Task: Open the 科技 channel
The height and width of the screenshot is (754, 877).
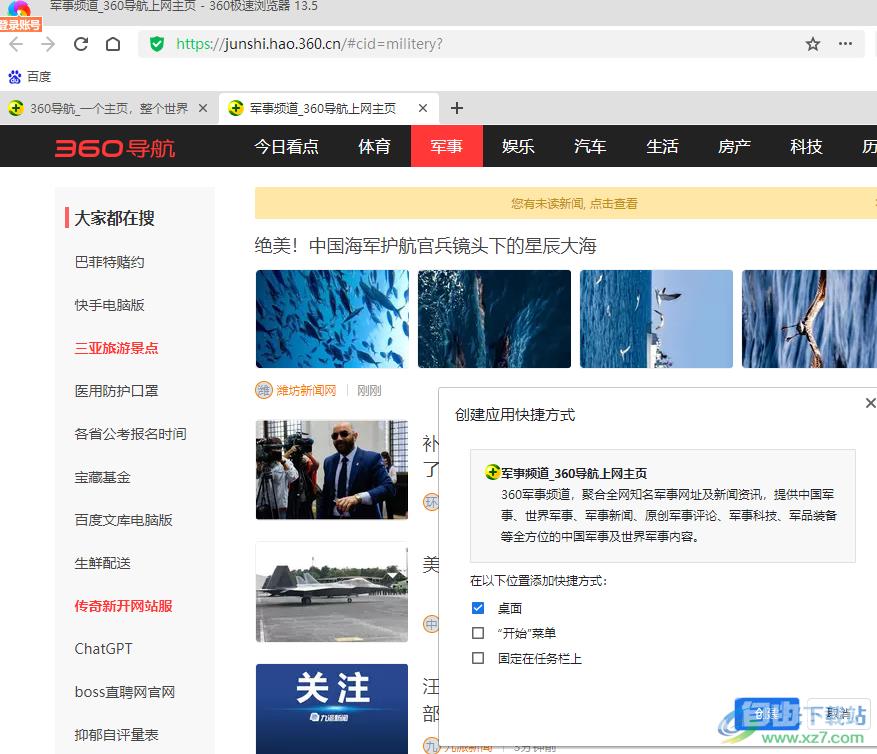Action: tap(806, 147)
